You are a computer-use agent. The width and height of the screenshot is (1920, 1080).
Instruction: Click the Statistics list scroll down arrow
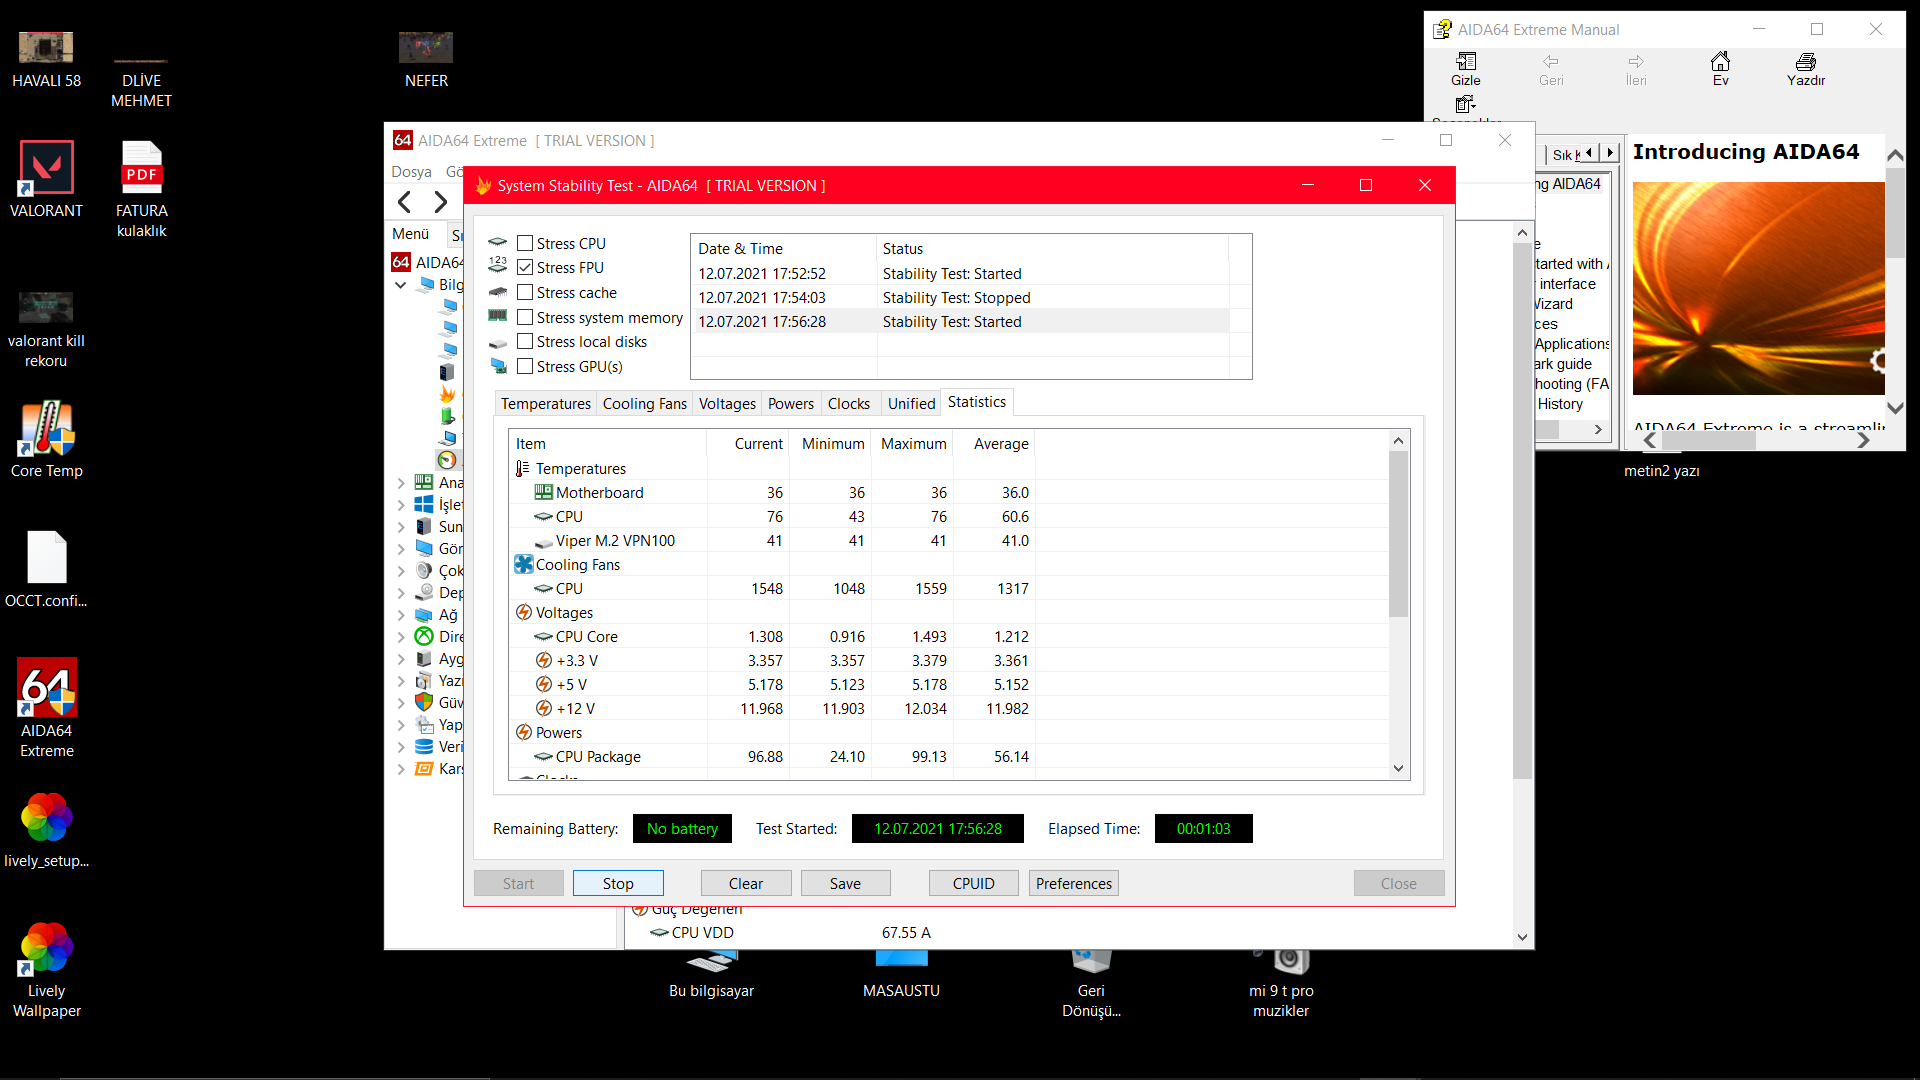[x=1398, y=768]
